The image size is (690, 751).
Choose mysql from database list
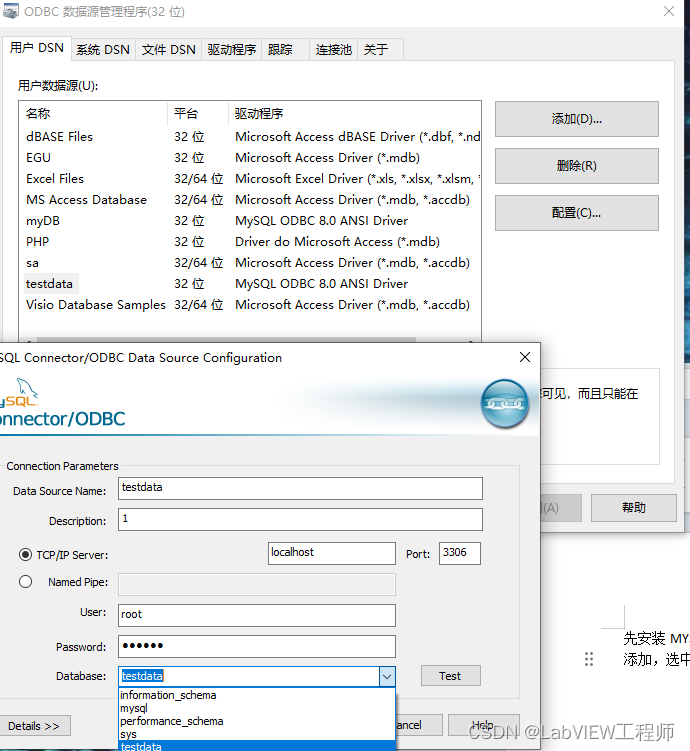click(257, 708)
